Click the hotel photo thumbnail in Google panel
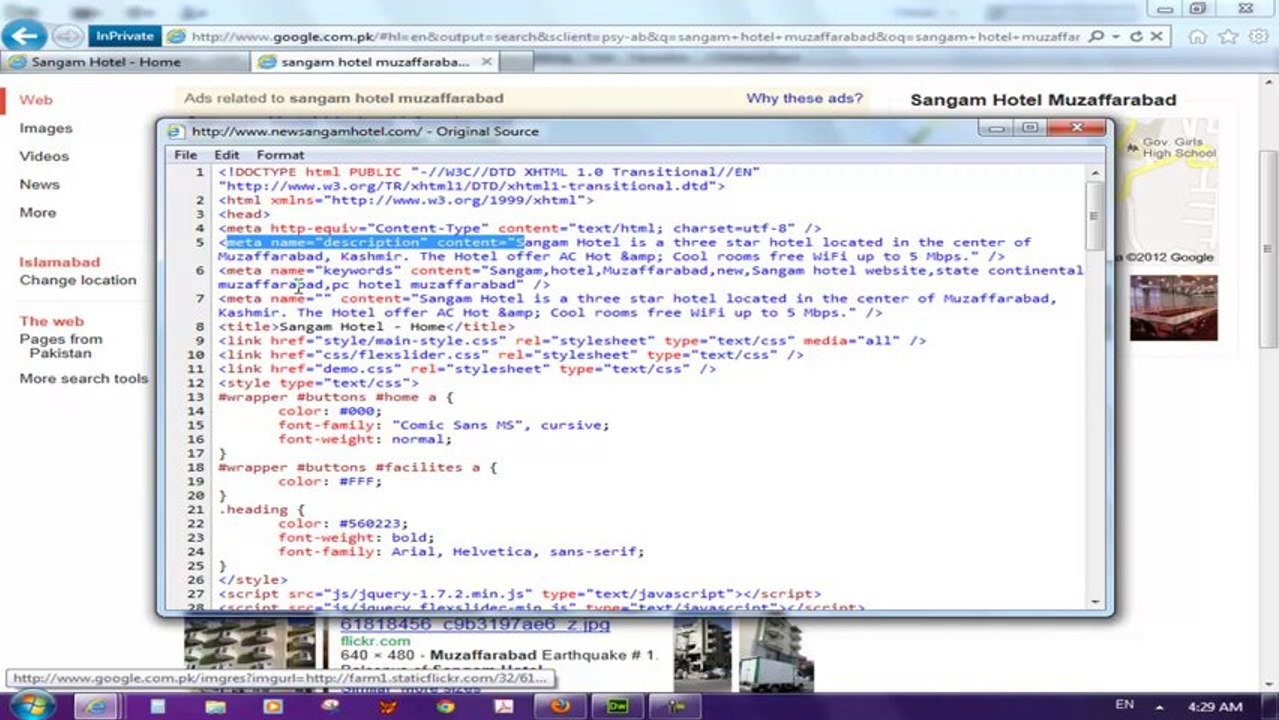The image size is (1279, 720). (1174, 308)
